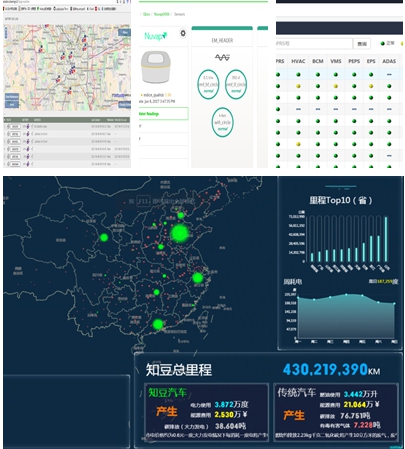Click the Sensors breadcrumb item

coord(179,14)
